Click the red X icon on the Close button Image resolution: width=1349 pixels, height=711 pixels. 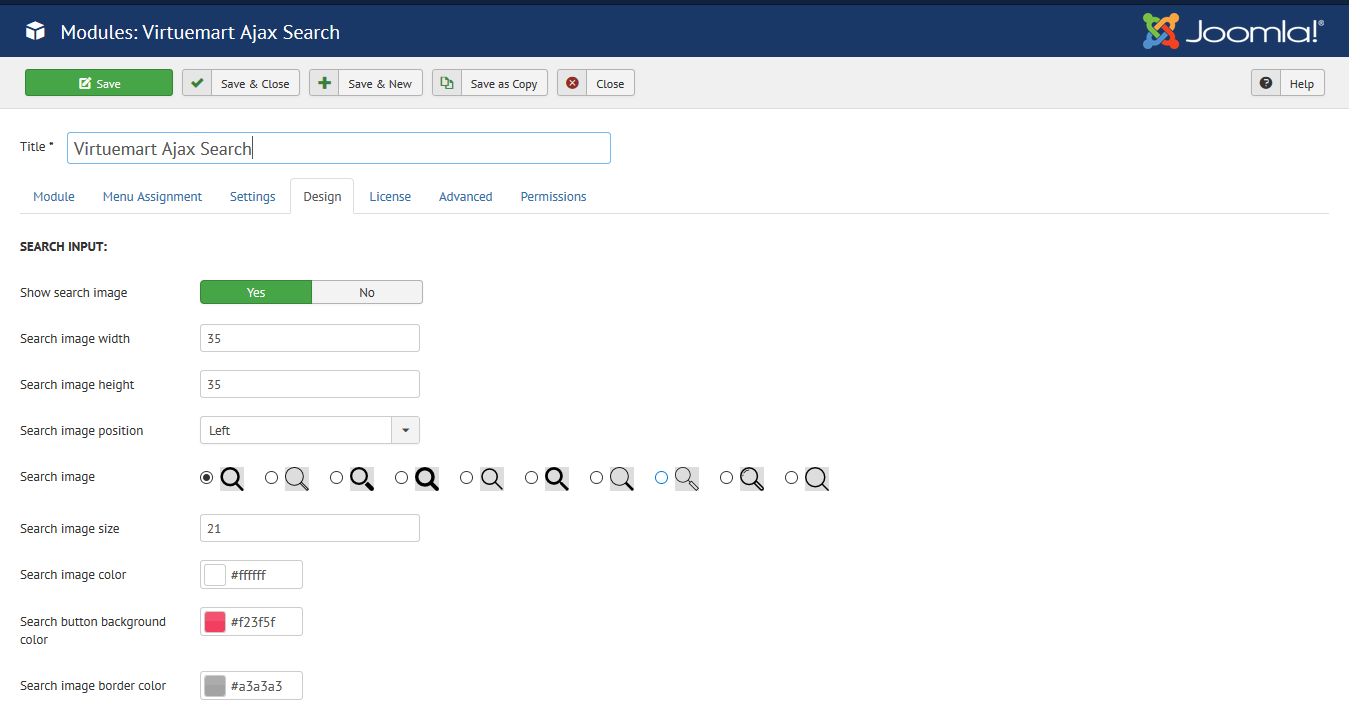click(x=572, y=83)
